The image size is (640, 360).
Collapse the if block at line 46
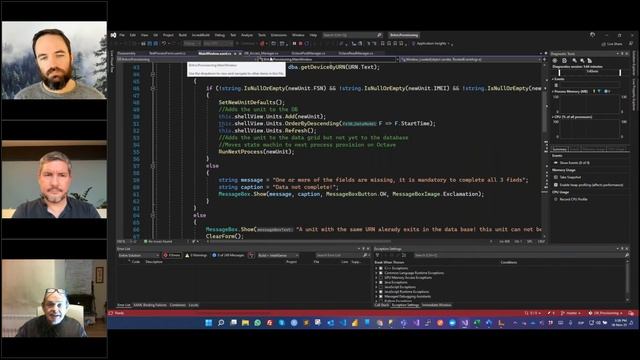point(153,88)
